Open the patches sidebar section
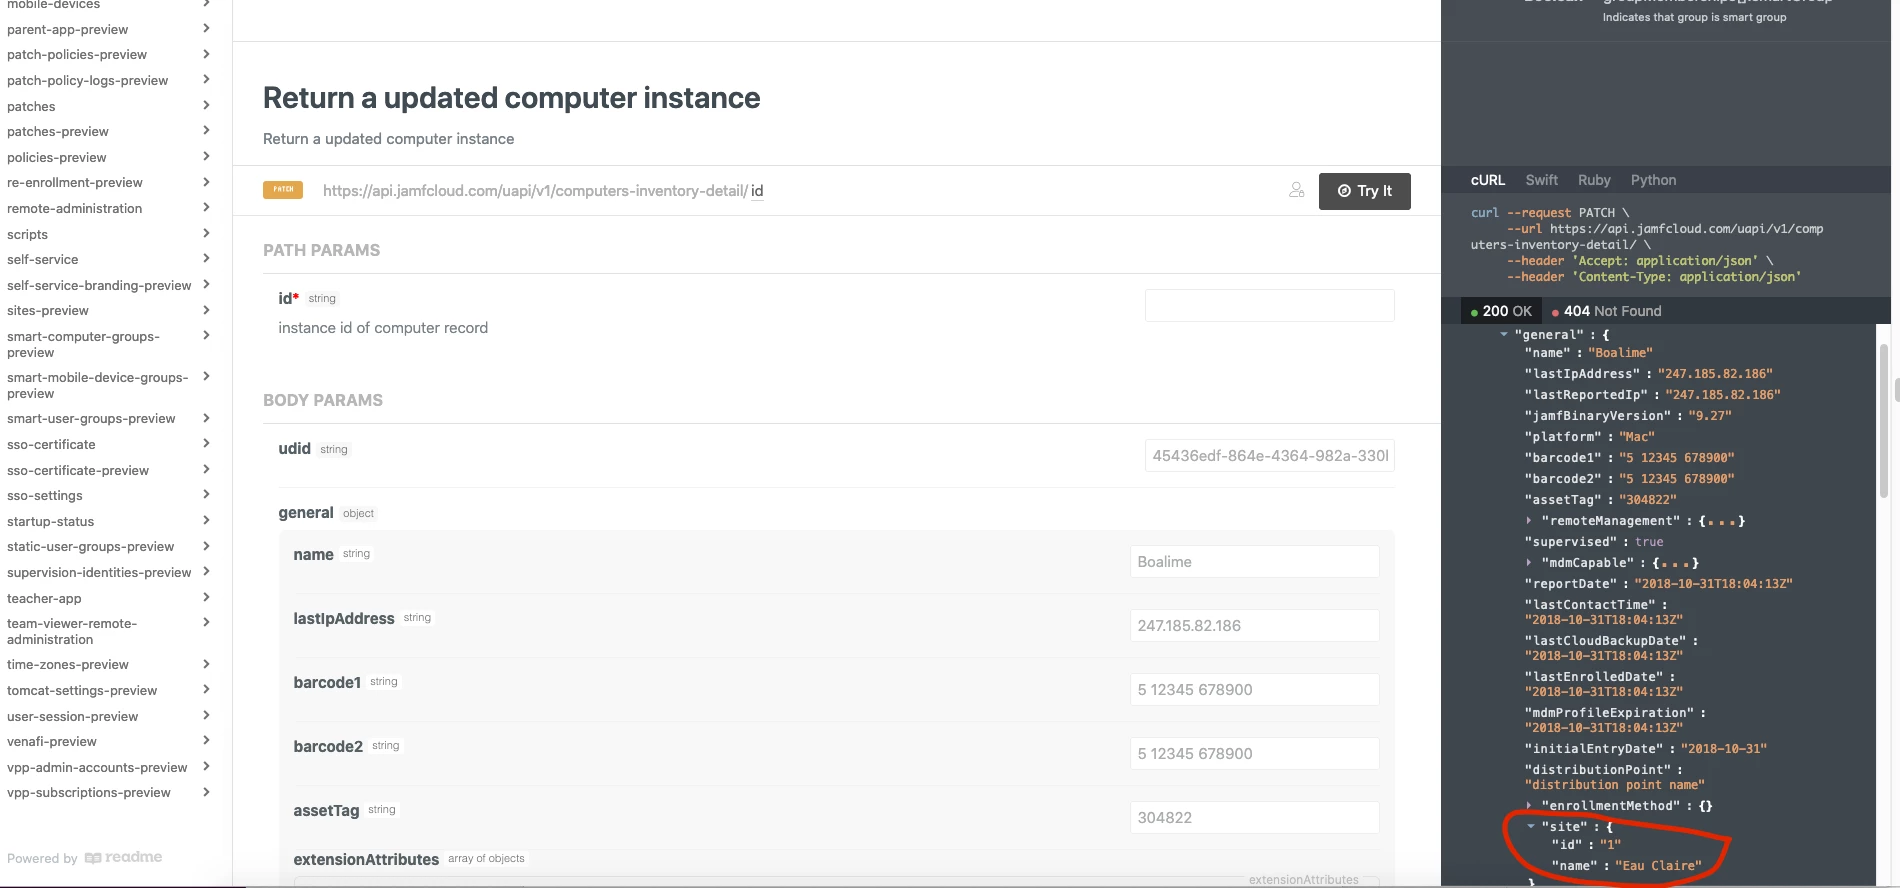1900x888 pixels. click(x=108, y=106)
